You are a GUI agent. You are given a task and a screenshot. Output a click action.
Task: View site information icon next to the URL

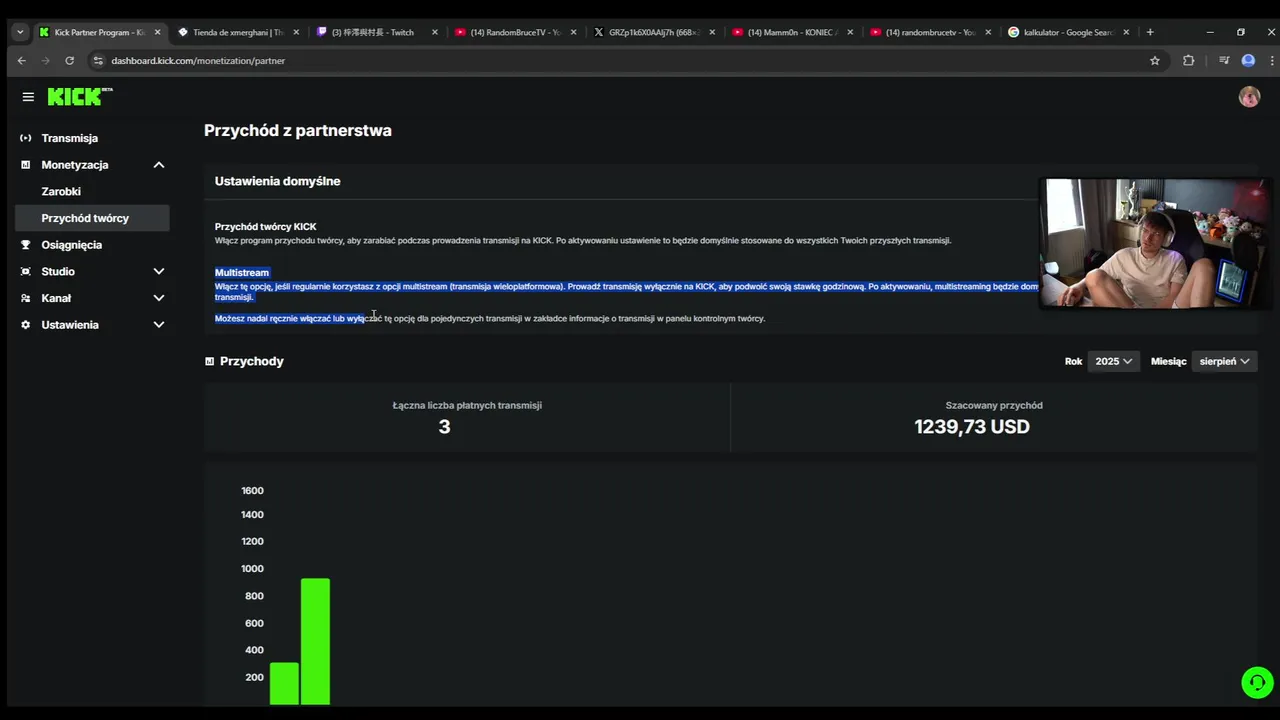click(x=97, y=60)
